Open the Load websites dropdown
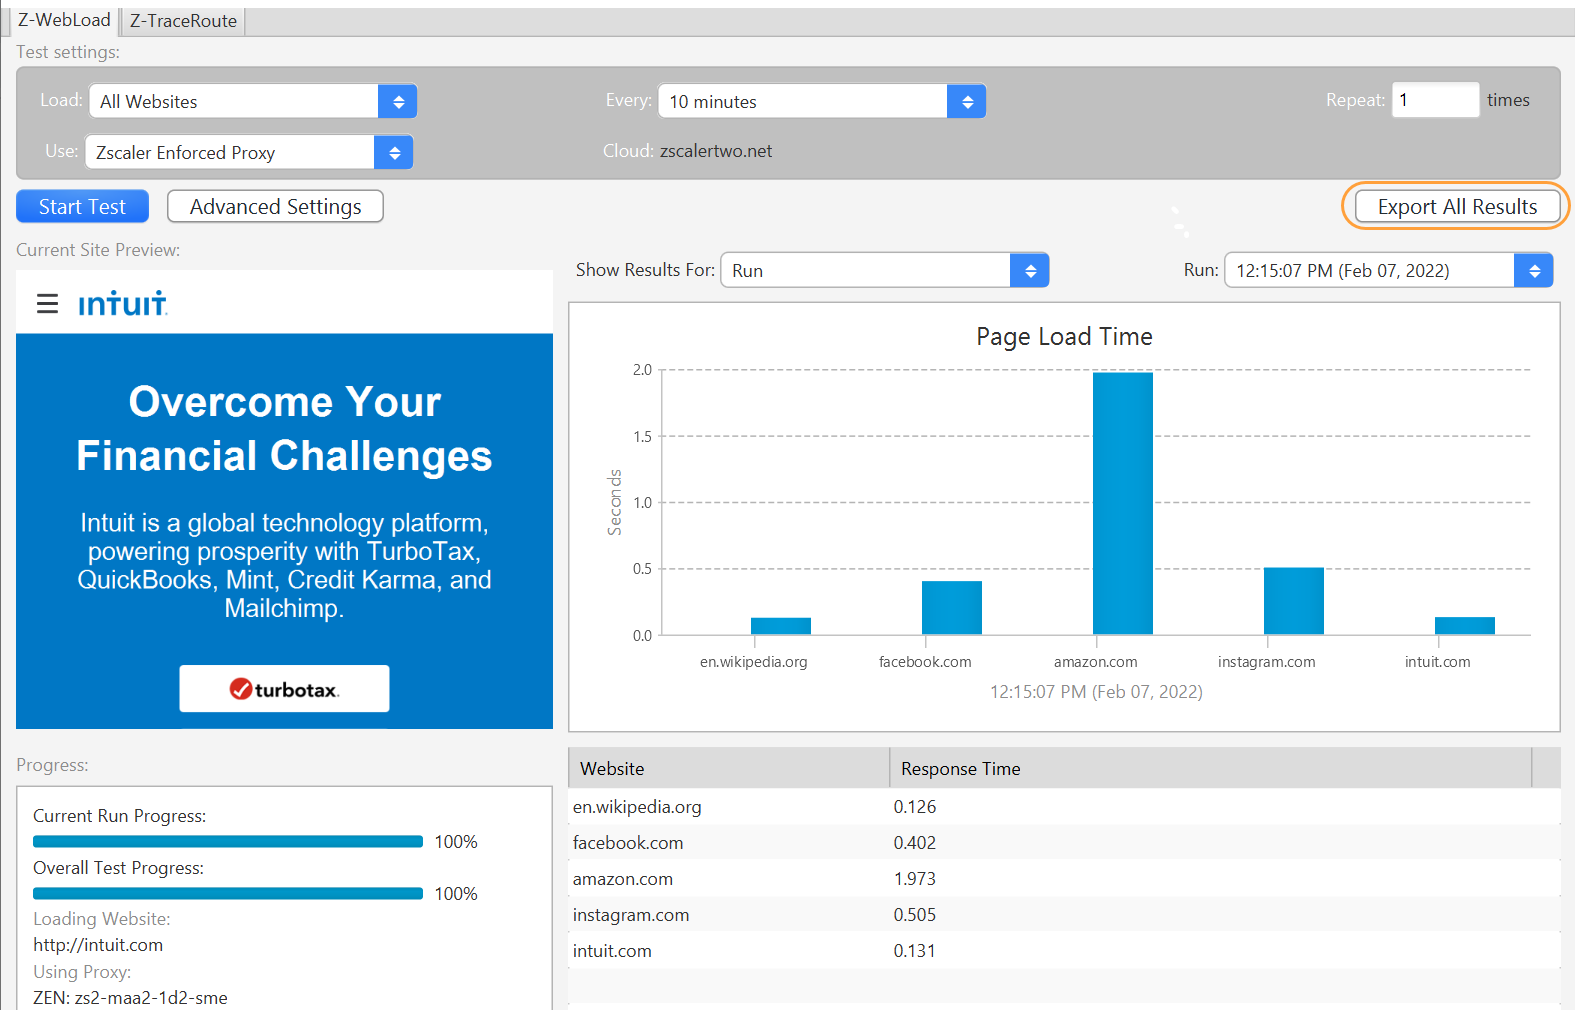 click(253, 101)
